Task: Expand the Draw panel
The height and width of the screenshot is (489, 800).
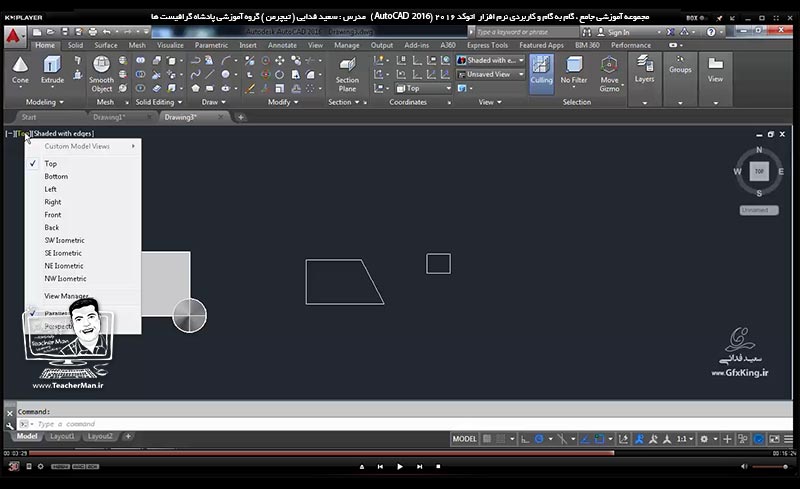Action: (x=213, y=102)
